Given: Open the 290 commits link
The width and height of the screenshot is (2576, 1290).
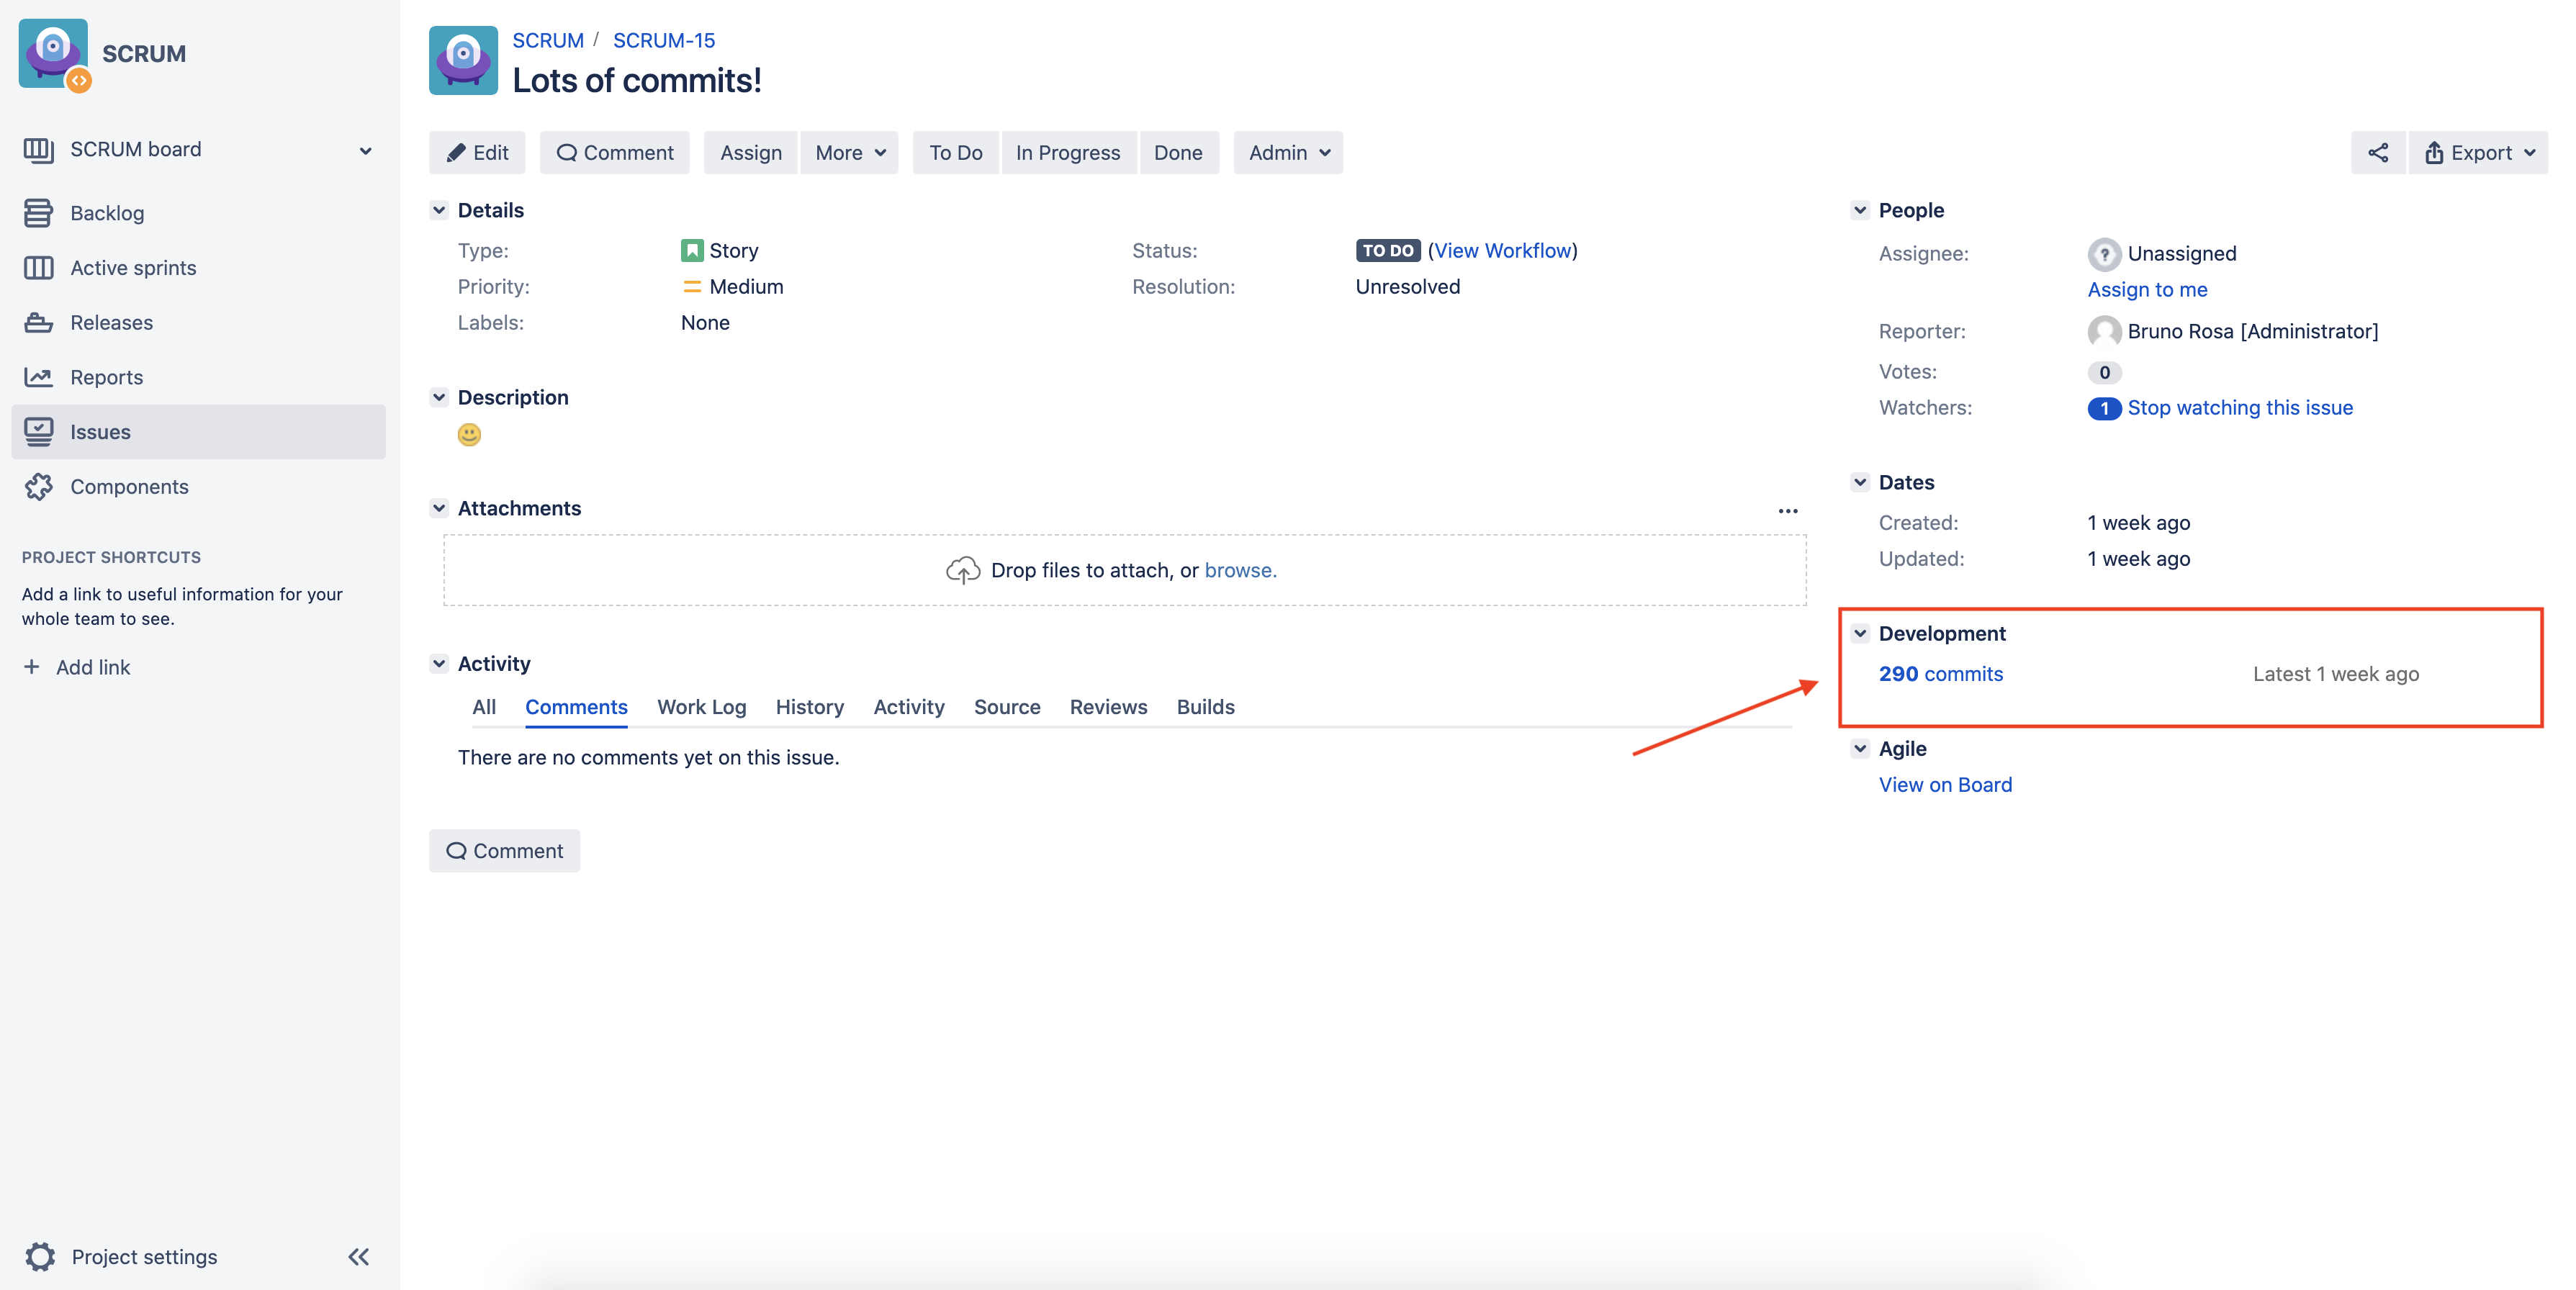Looking at the screenshot, I should click(1940, 674).
